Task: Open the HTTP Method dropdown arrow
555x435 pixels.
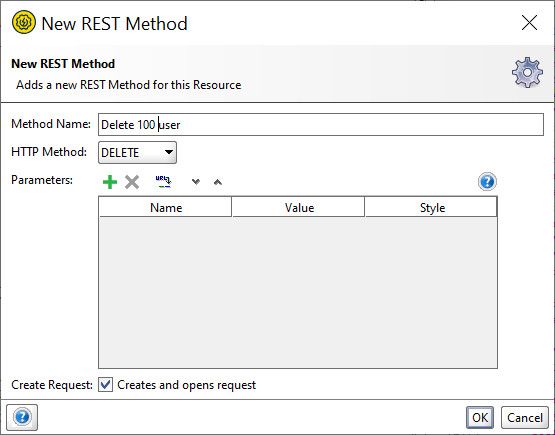Action: click(169, 153)
